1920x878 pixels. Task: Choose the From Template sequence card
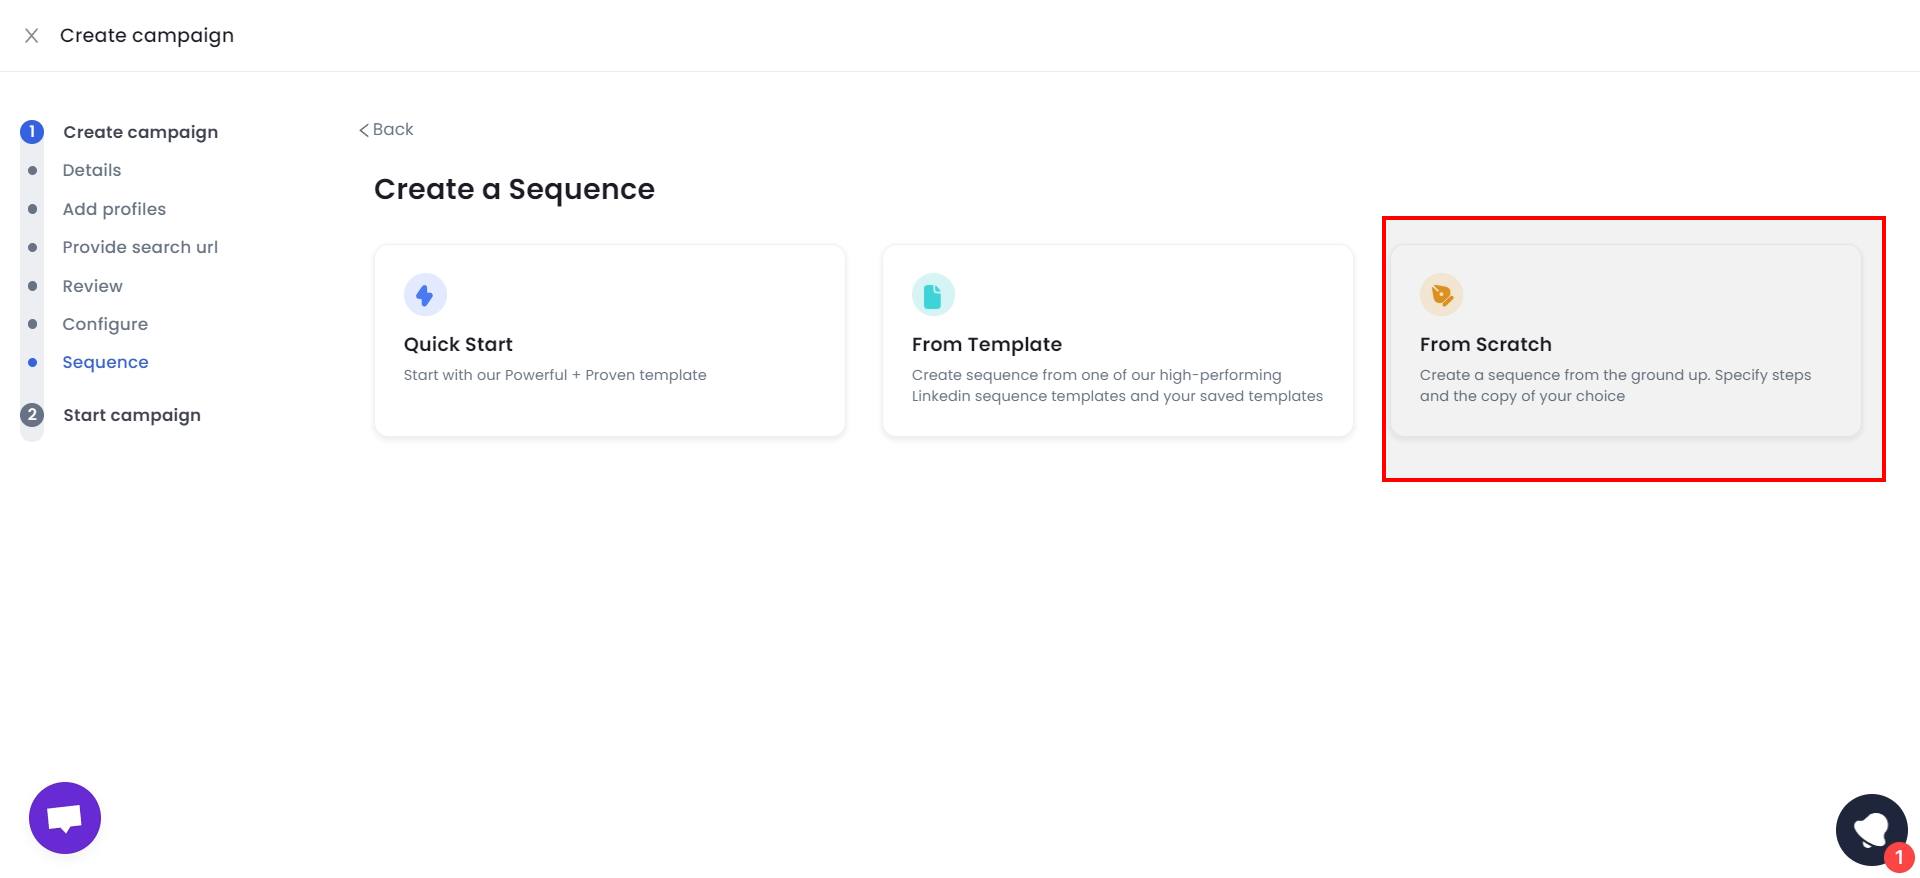click(x=1118, y=340)
